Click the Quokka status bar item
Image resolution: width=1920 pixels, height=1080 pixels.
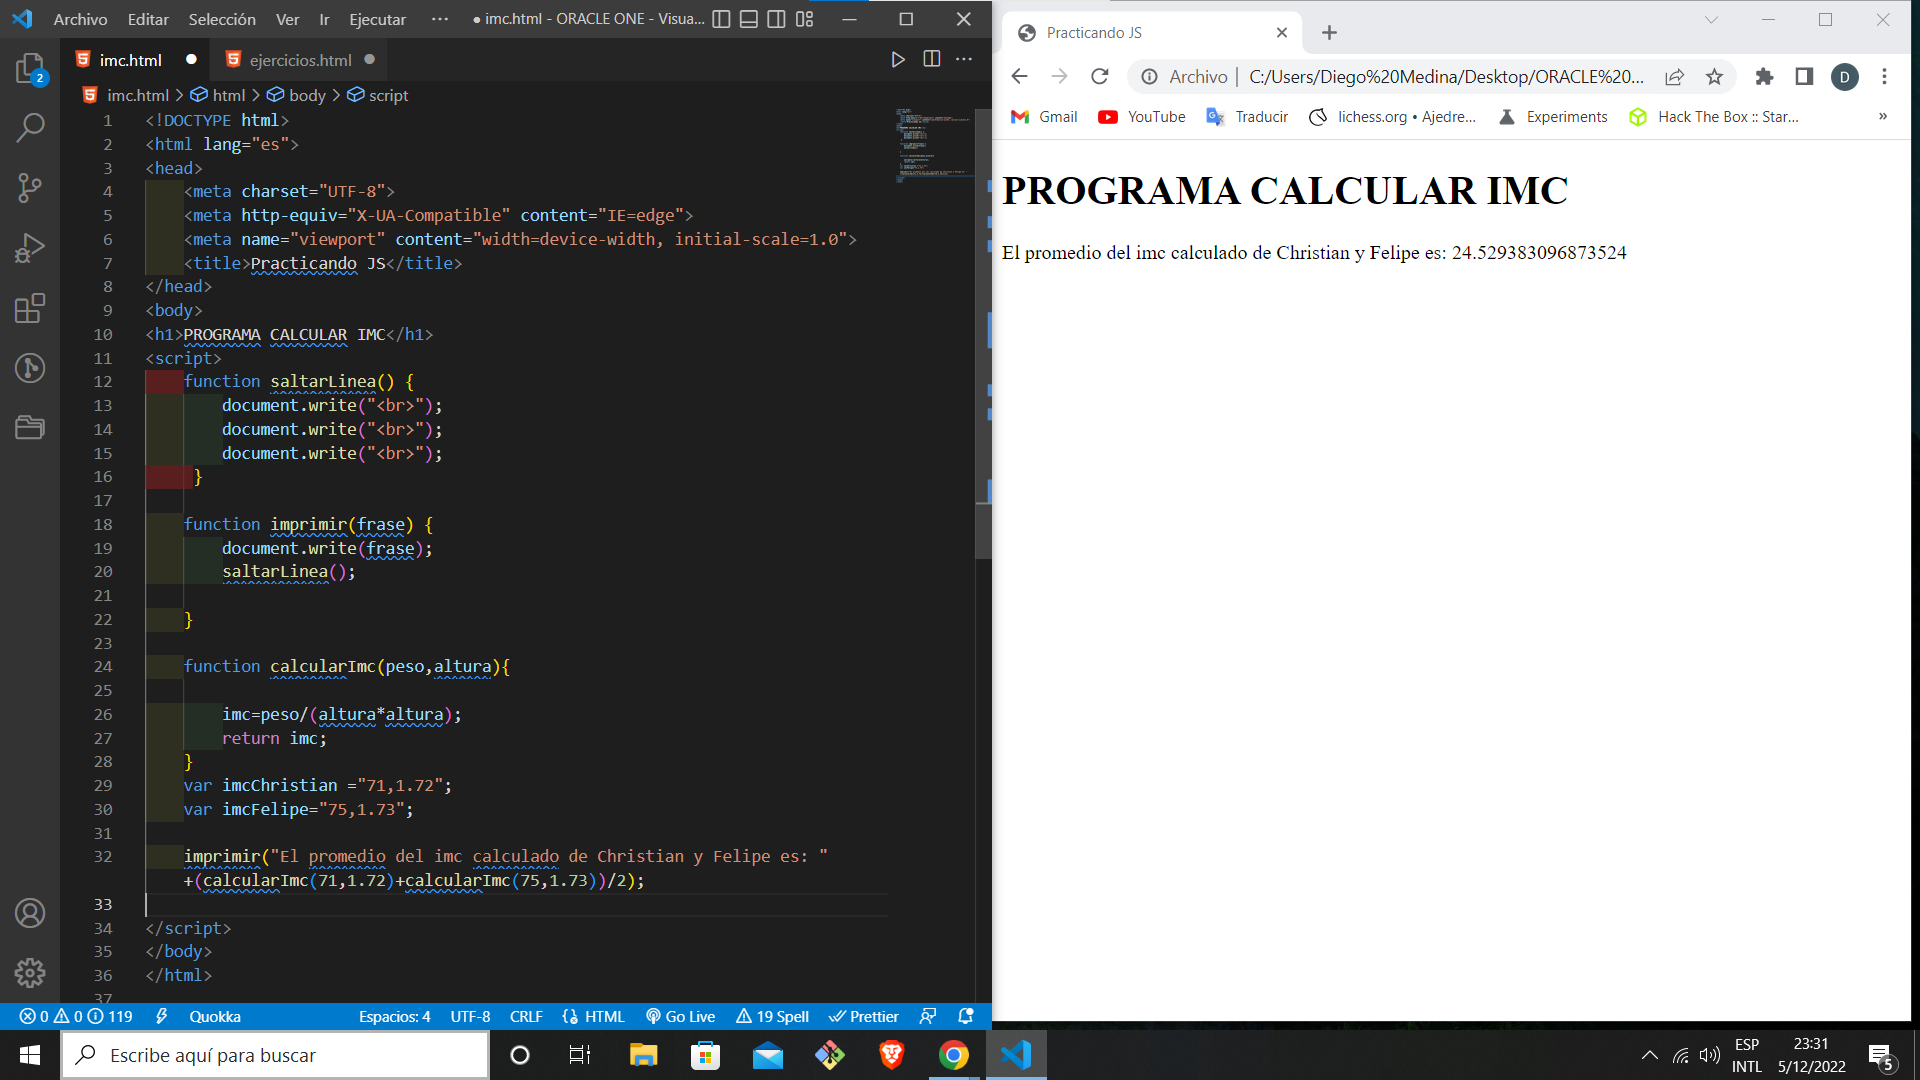tap(215, 1016)
